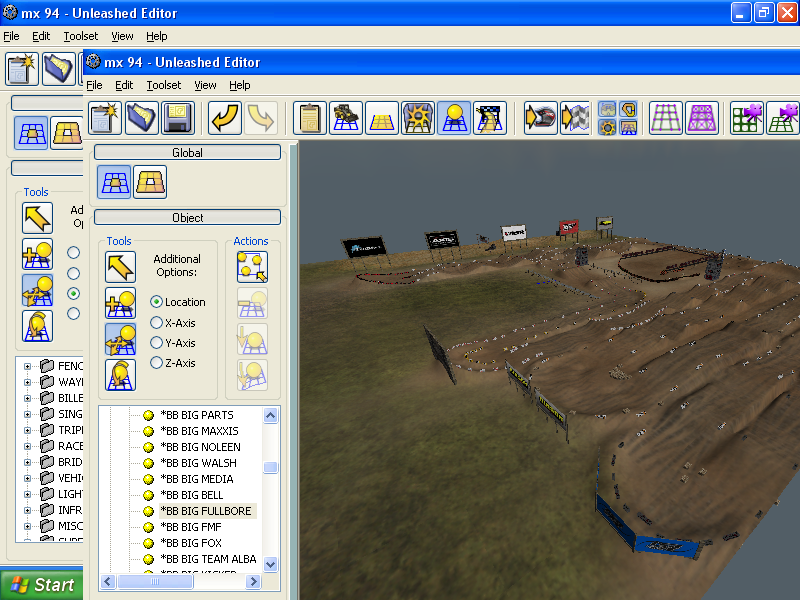Image resolution: width=800 pixels, height=600 pixels.
Task: Click the Save floppy disk toolbar icon
Action: coord(179,118)
